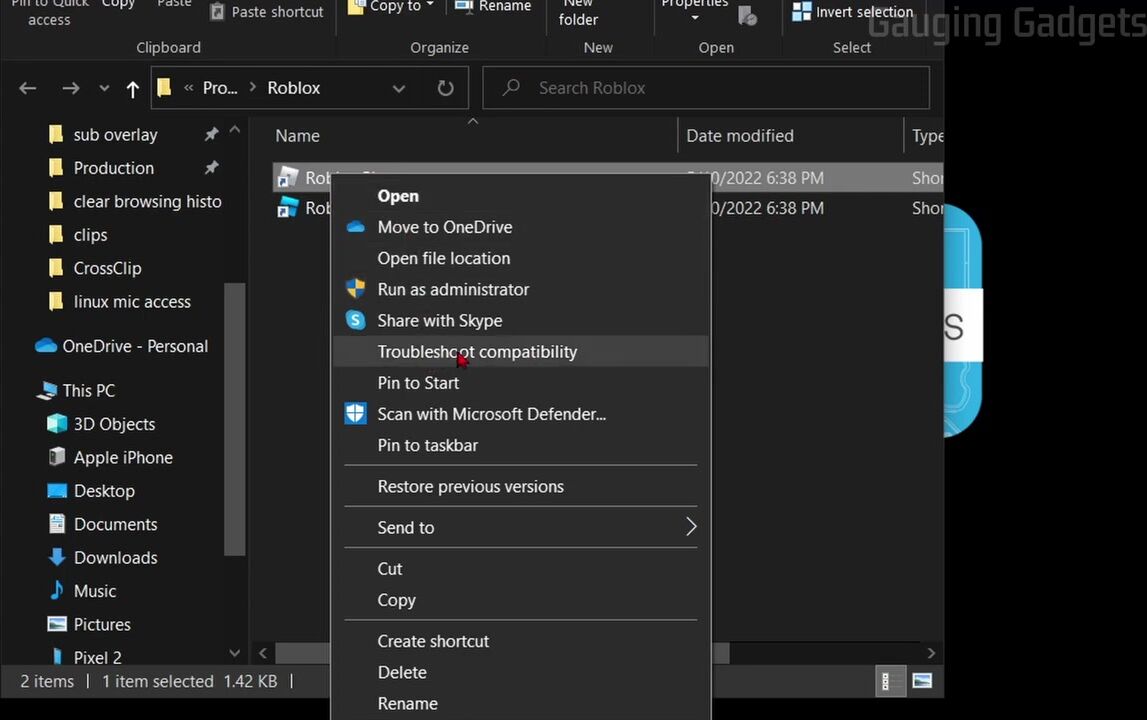Screen dimensions: 1147x720
Task: Choose Cut from the context menu
Action: click(x=521, y=569)
